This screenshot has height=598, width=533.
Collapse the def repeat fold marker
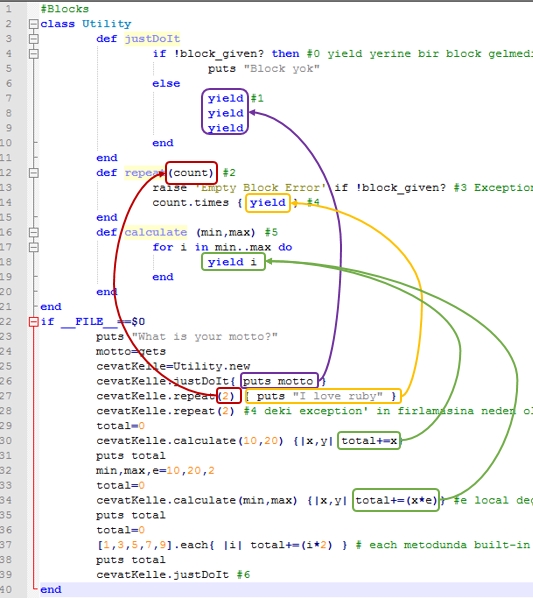click(x=34, y=173)
